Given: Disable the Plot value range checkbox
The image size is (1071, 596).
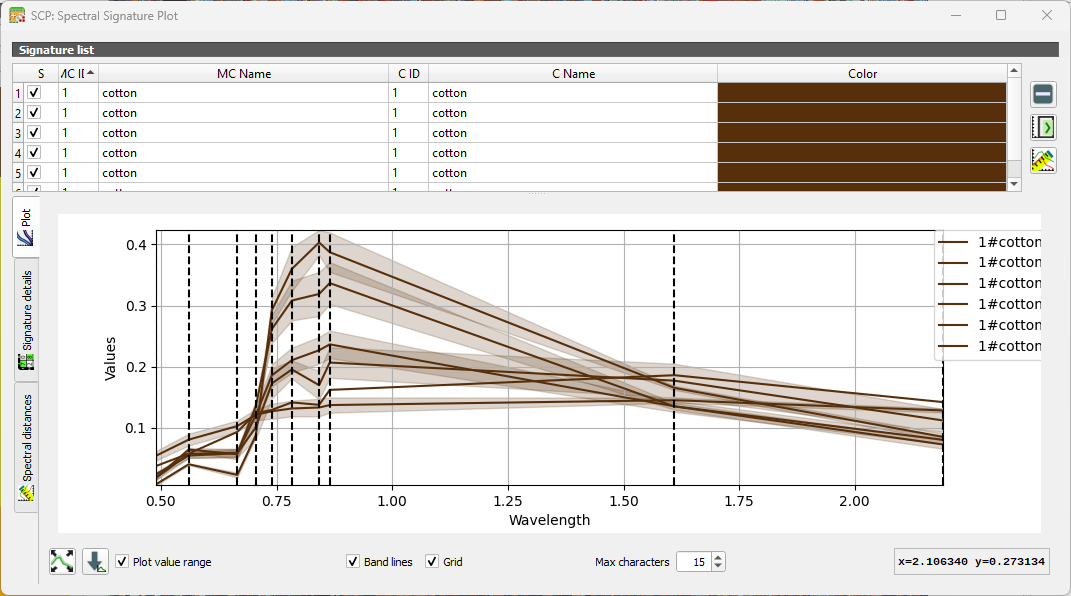Looking at the screenshot, I should pos(122,562).
